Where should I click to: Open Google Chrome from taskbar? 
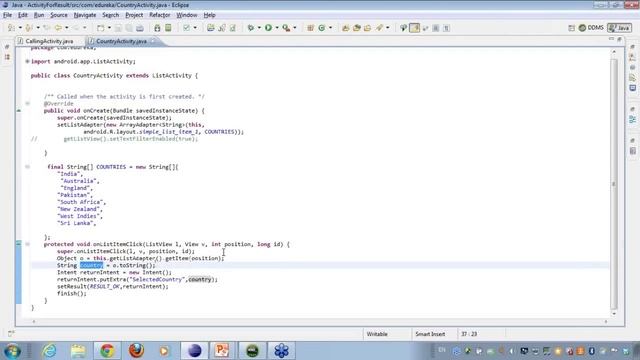107,351
